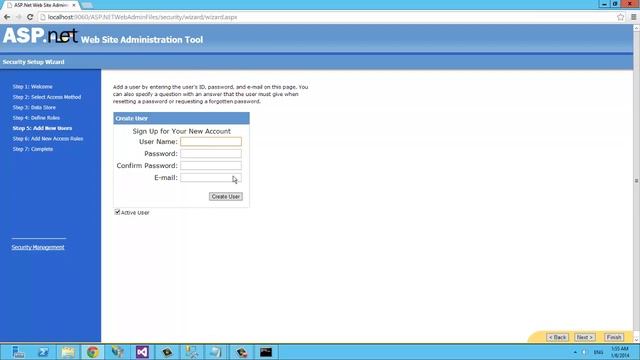Viewport: 640px width, 360px height.
Task: Select Step 4: Define Roles
Action: click(36, 118)
